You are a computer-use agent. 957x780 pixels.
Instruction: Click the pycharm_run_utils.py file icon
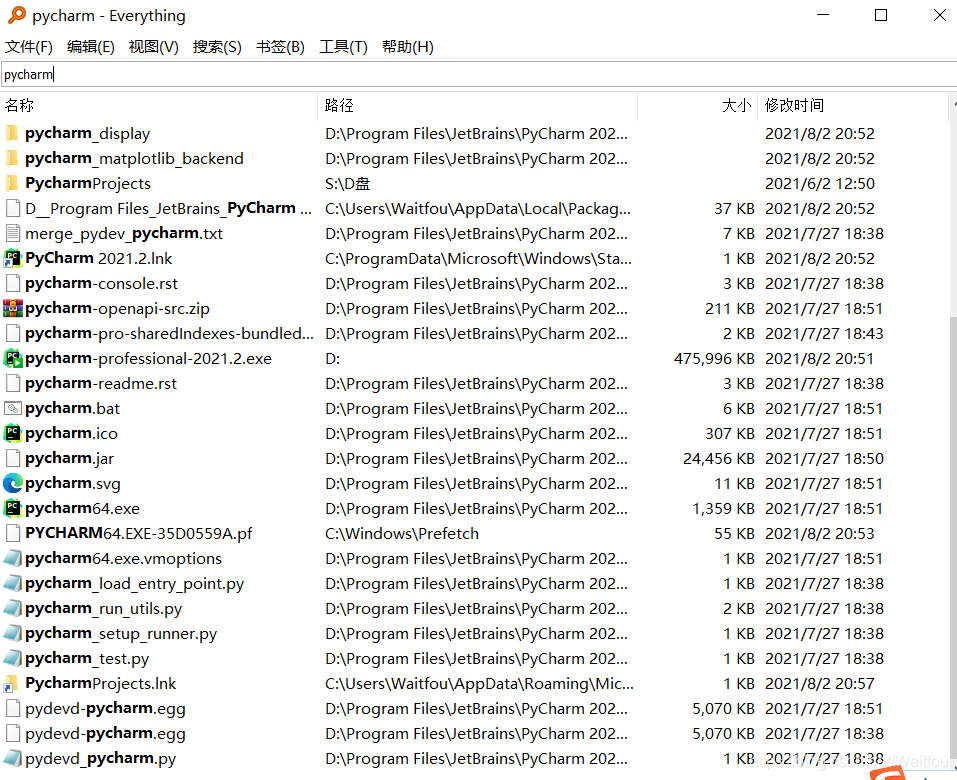pyautogui.click(x=12, y=608)
